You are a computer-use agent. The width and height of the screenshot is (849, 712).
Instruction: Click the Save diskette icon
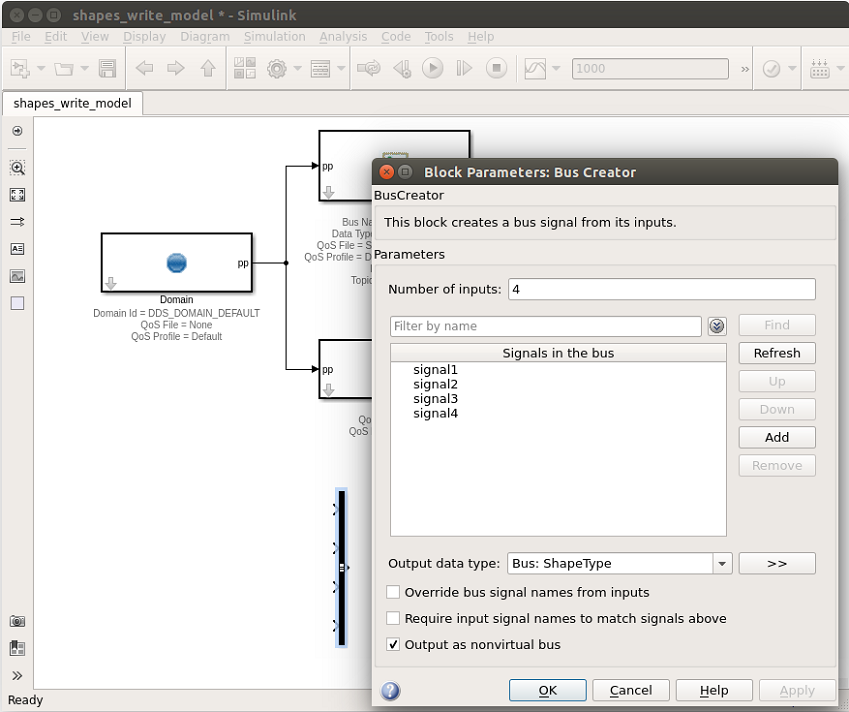107,69
